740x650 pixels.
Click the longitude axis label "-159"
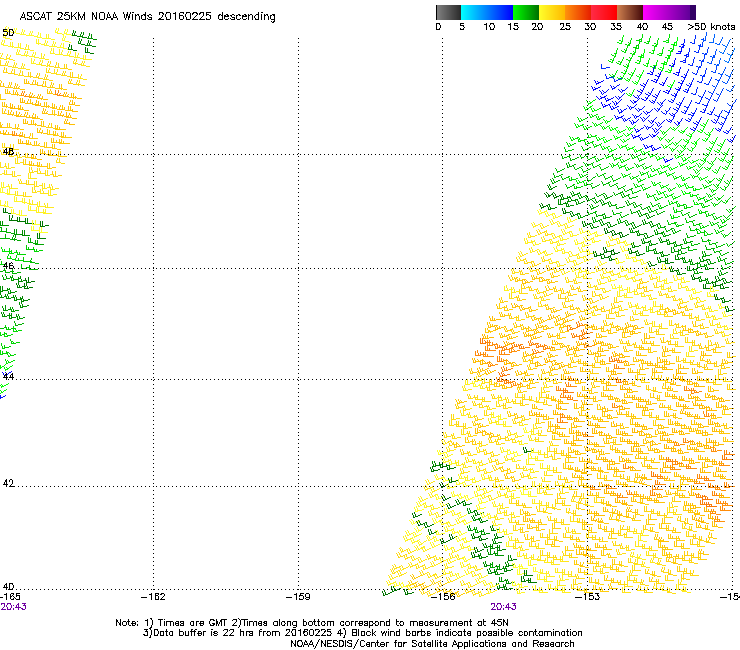click(x=298, y=597)
